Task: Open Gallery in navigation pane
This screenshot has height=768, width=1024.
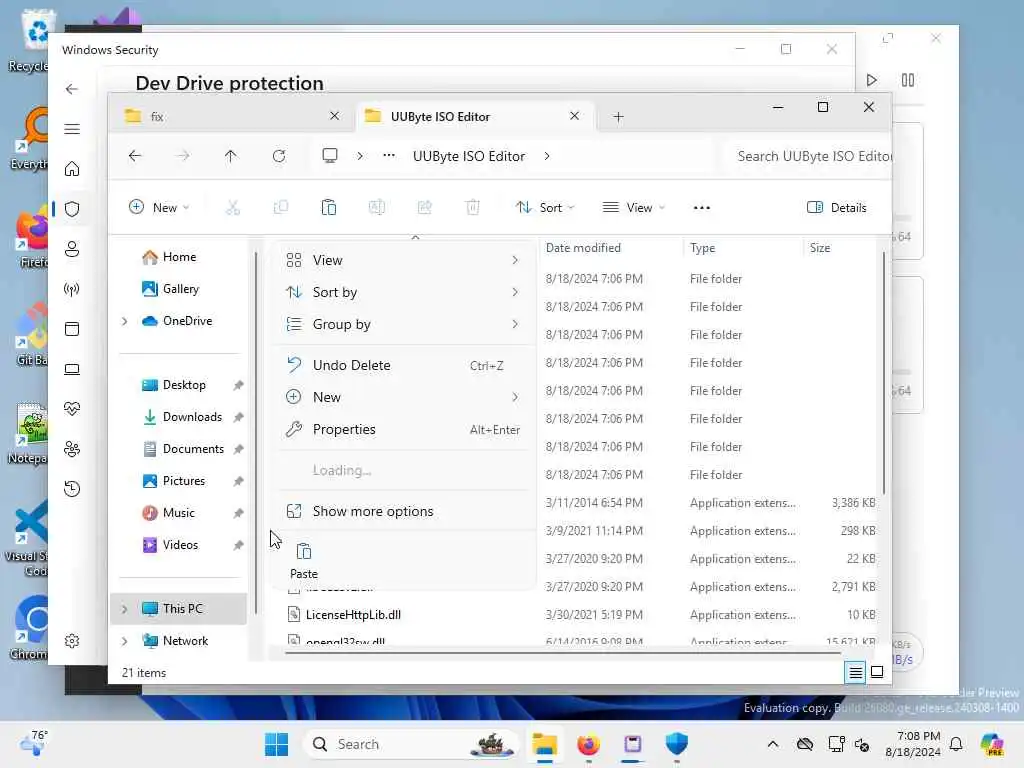Action: (x=170, y=289)
